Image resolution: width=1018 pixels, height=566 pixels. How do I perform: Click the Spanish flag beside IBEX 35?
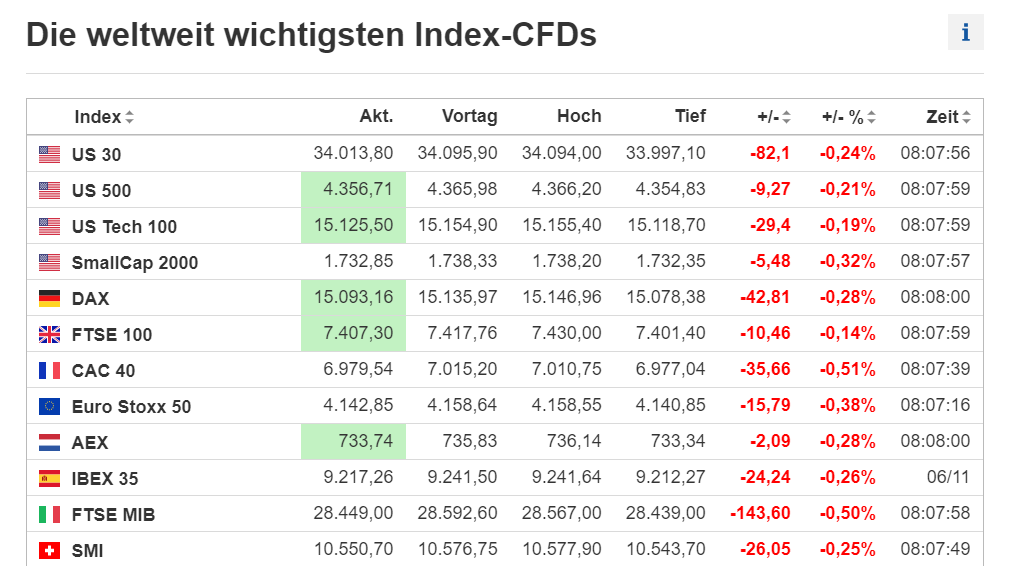click(49, 478)
